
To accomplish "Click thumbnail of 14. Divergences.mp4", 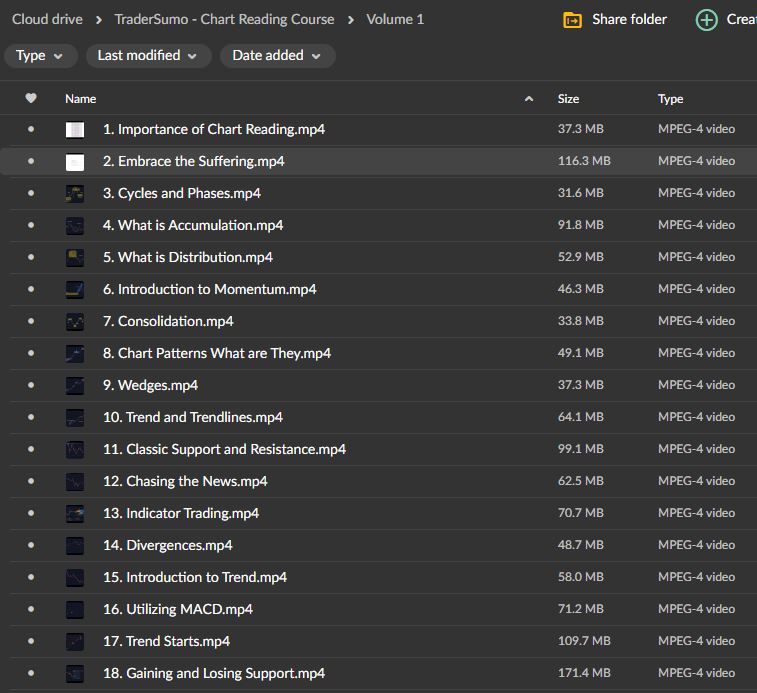I will 75,545.
